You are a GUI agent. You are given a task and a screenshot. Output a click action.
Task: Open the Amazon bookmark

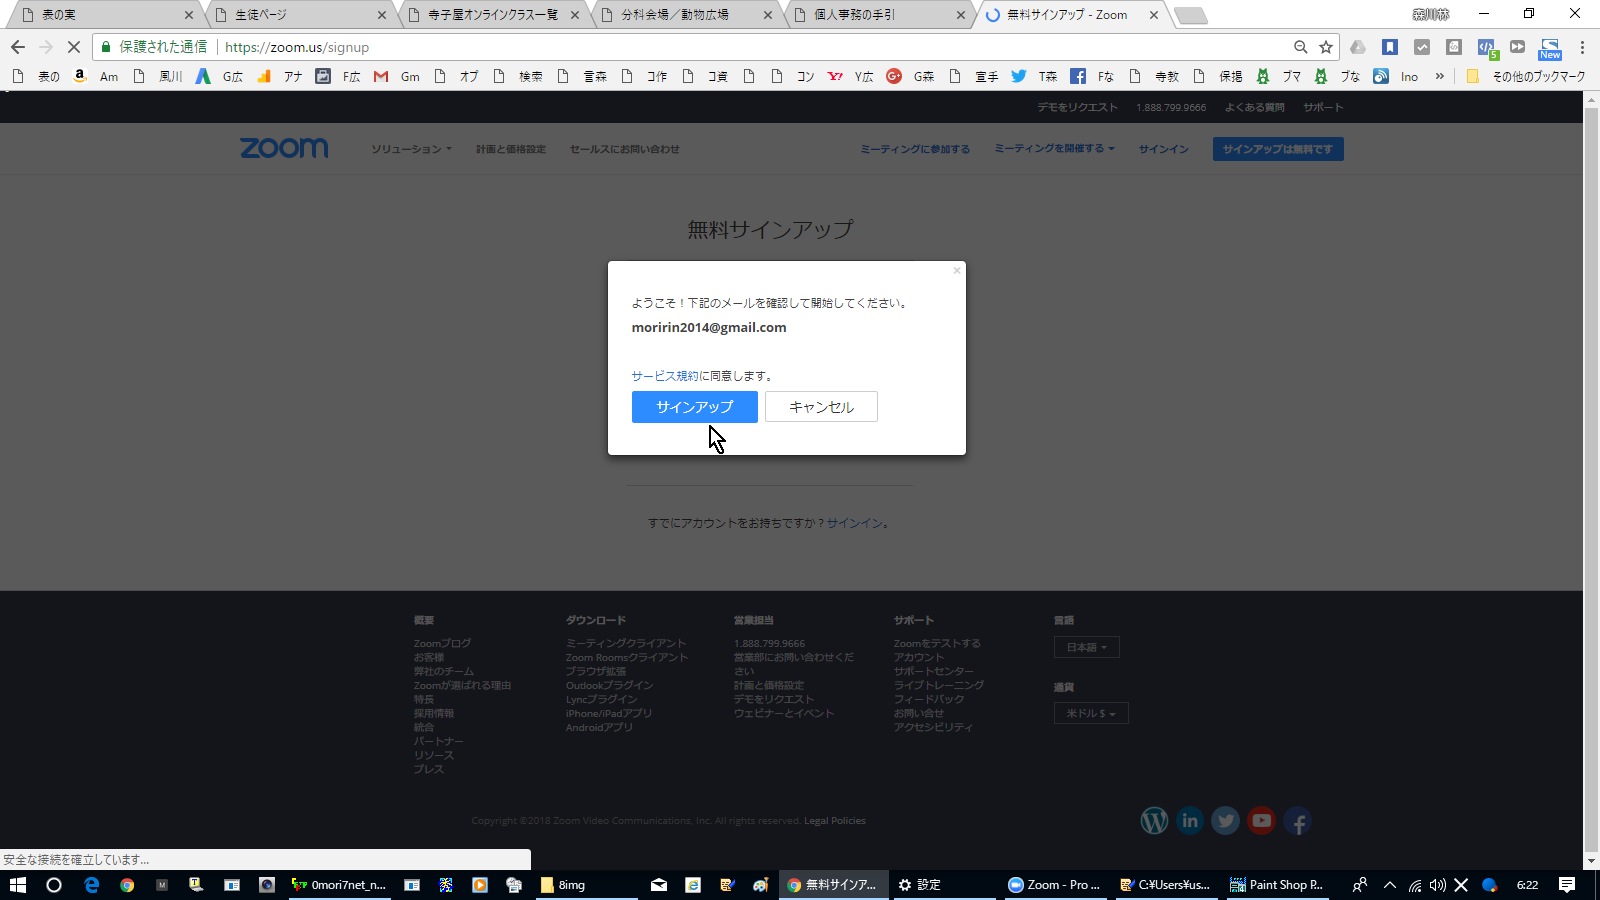95,76
